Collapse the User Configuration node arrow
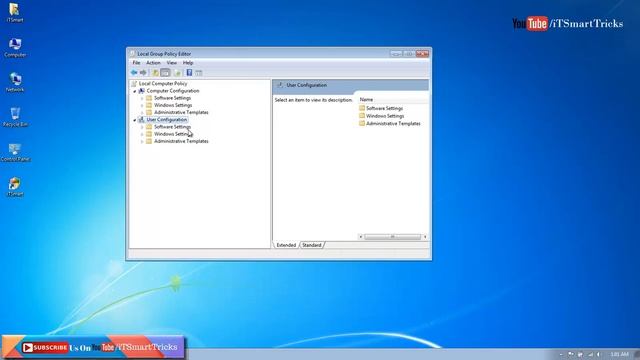Screen dimensions: 640x360 pos(135,120)
